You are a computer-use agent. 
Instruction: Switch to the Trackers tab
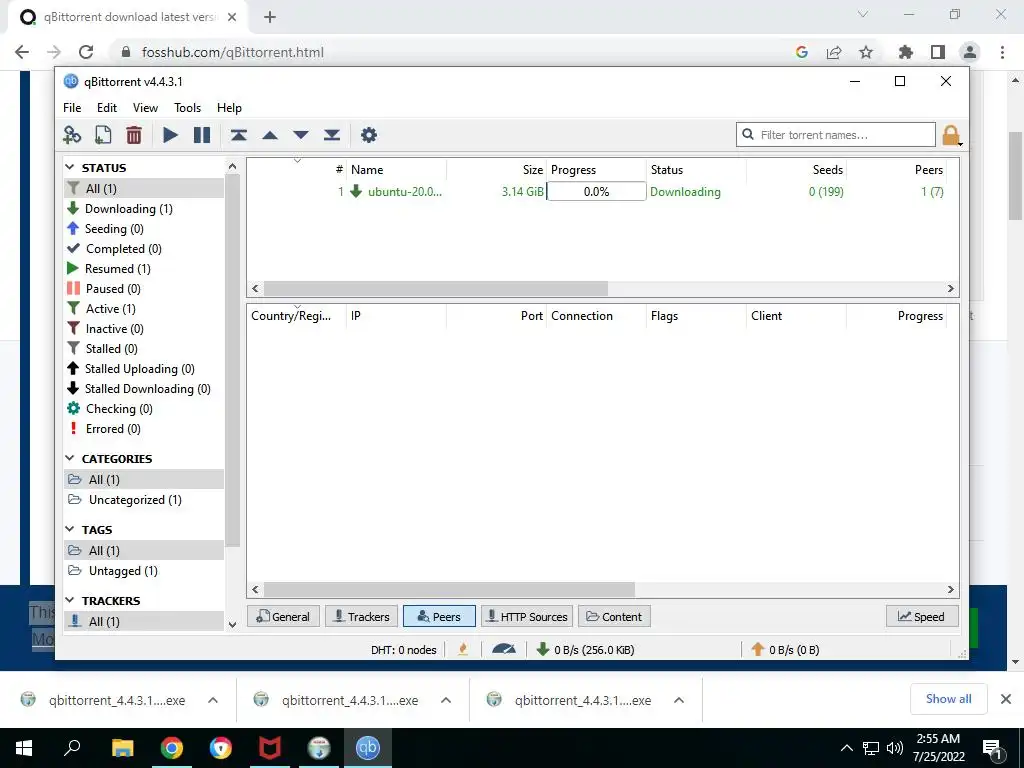tap(361, 616)
